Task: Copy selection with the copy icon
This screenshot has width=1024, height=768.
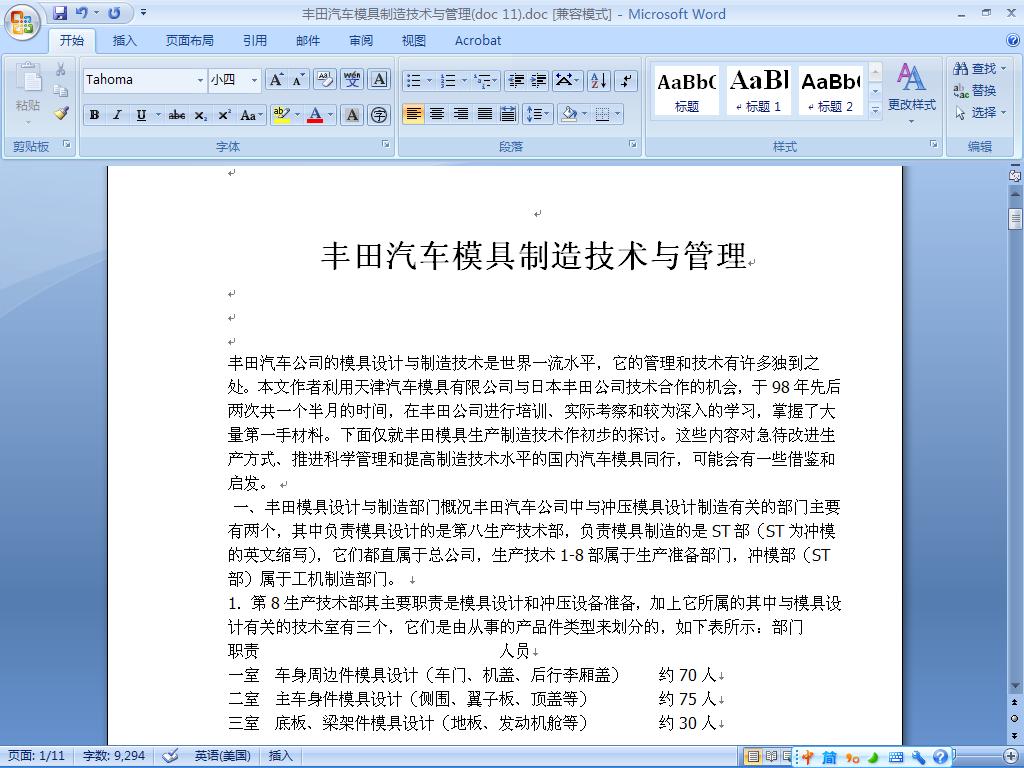Action: [61, 91]
